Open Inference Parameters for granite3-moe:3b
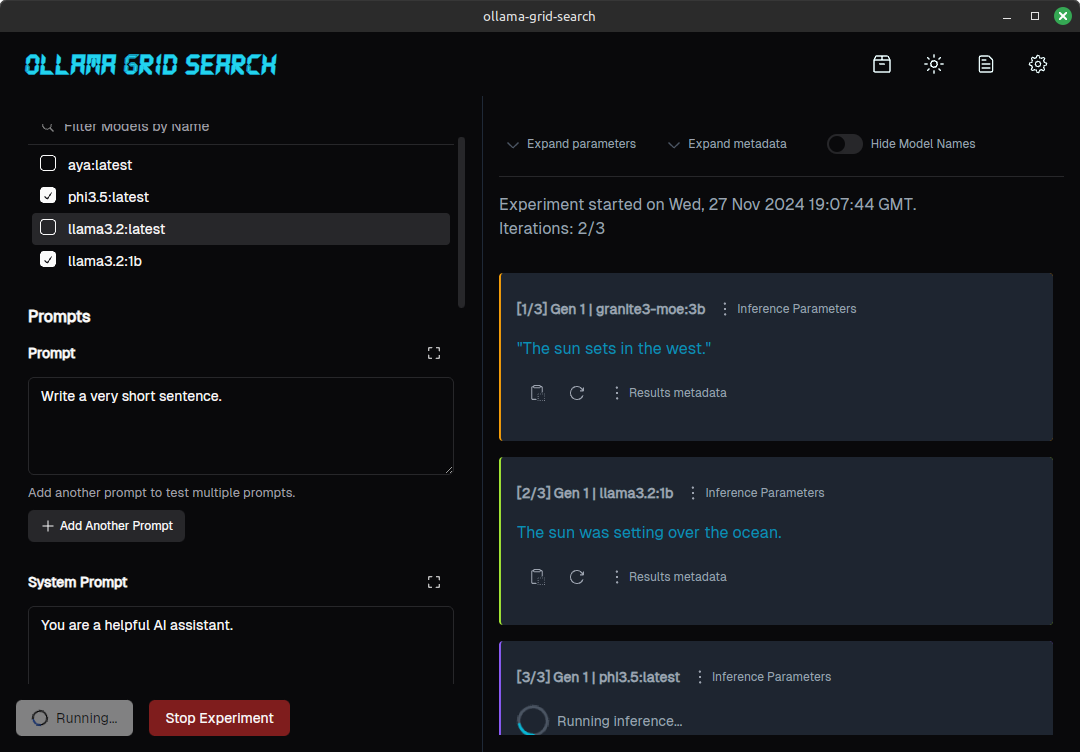This screenshot has height=752, width=1080. (x=788, y=309)
